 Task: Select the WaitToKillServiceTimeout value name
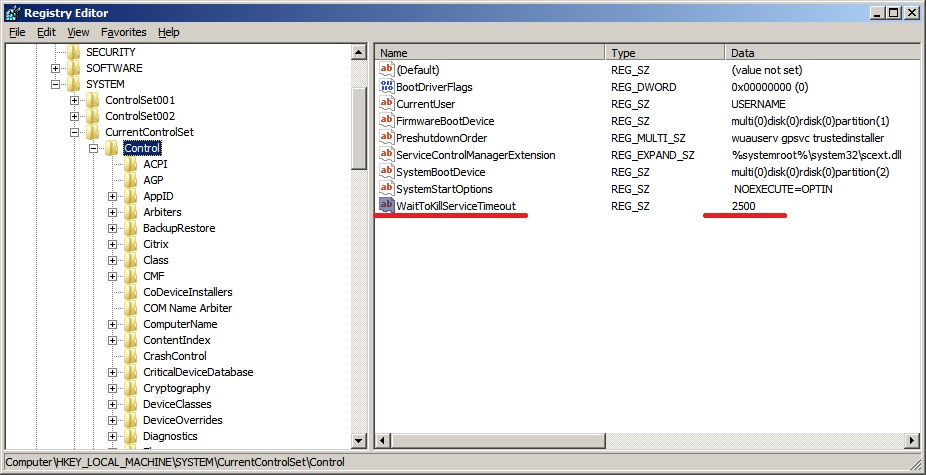(x=456, y=206)
